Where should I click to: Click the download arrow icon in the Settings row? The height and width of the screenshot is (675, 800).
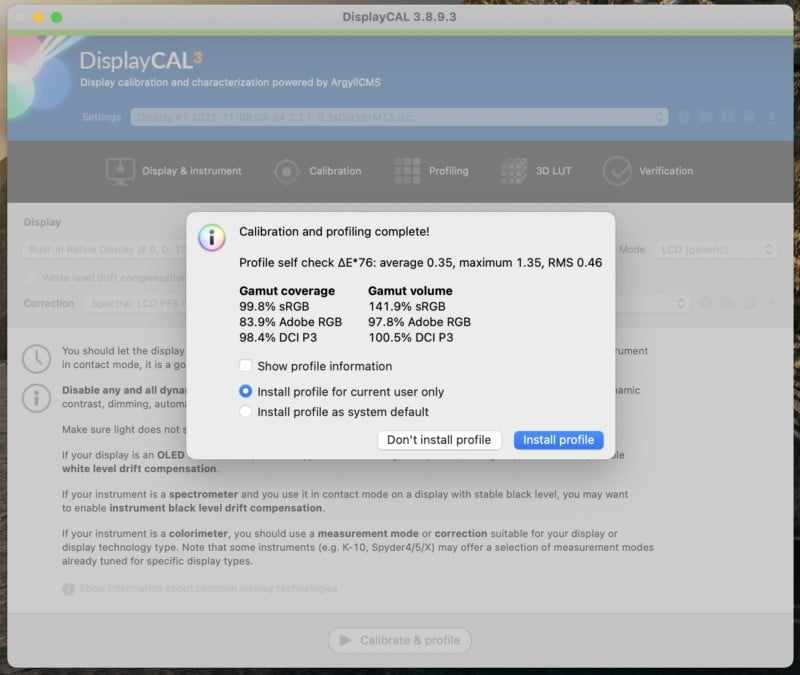coord(771,117)
